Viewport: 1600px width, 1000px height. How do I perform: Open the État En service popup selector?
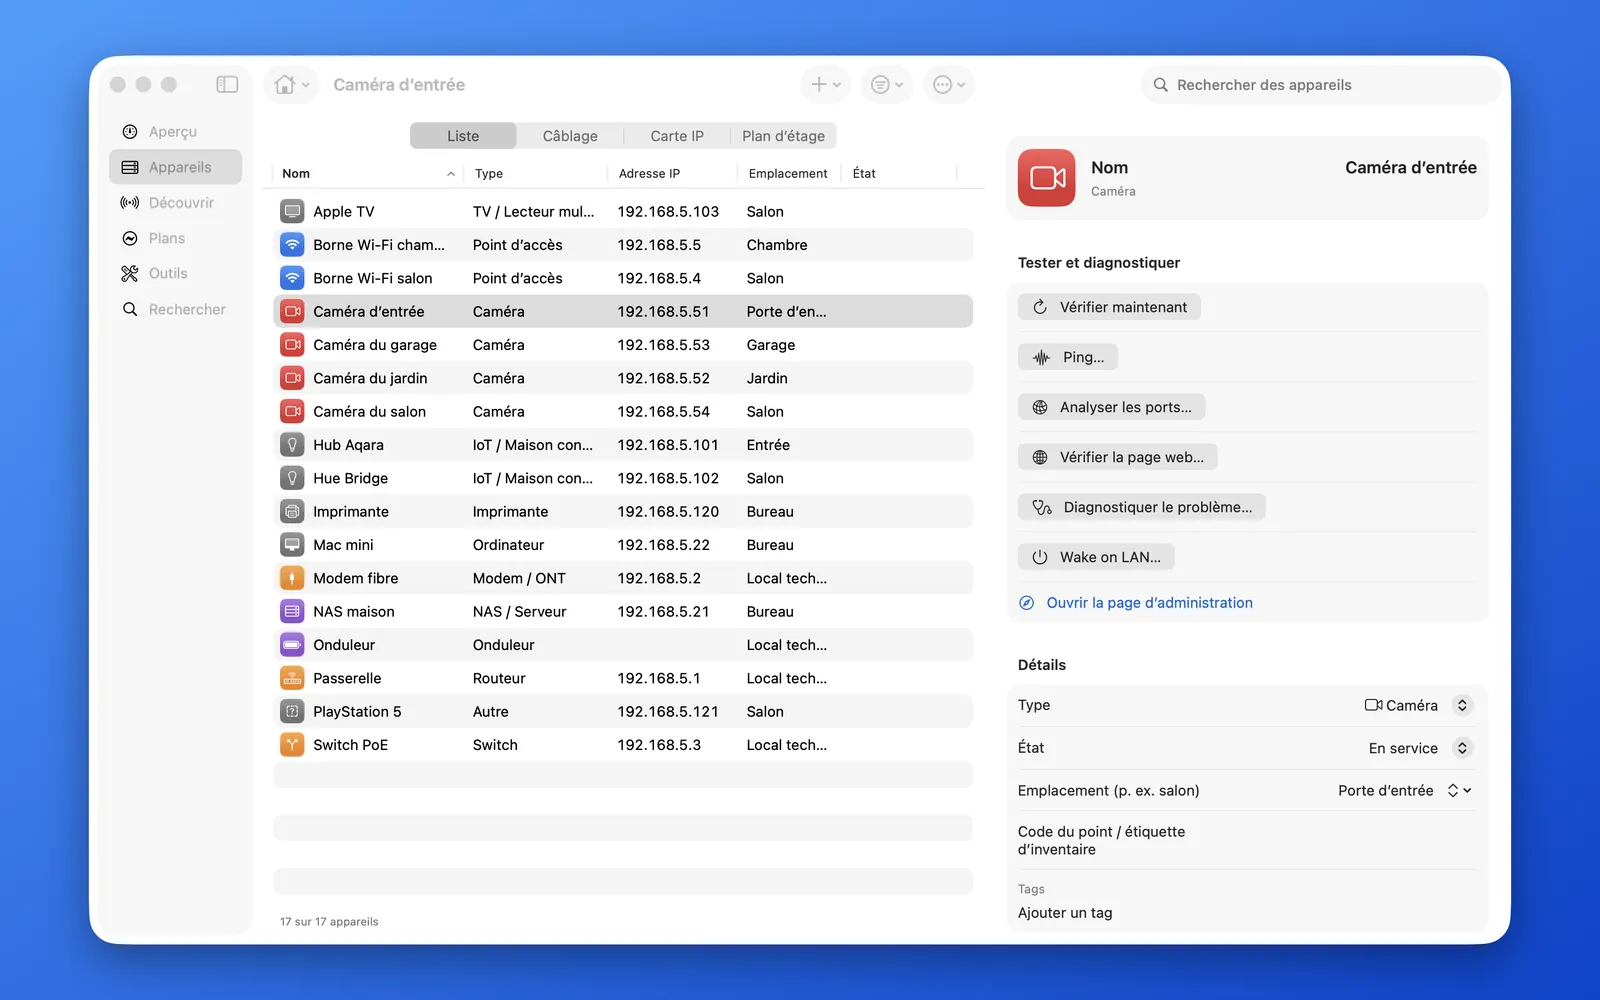pyautogui.click(x=1420, y=748)
